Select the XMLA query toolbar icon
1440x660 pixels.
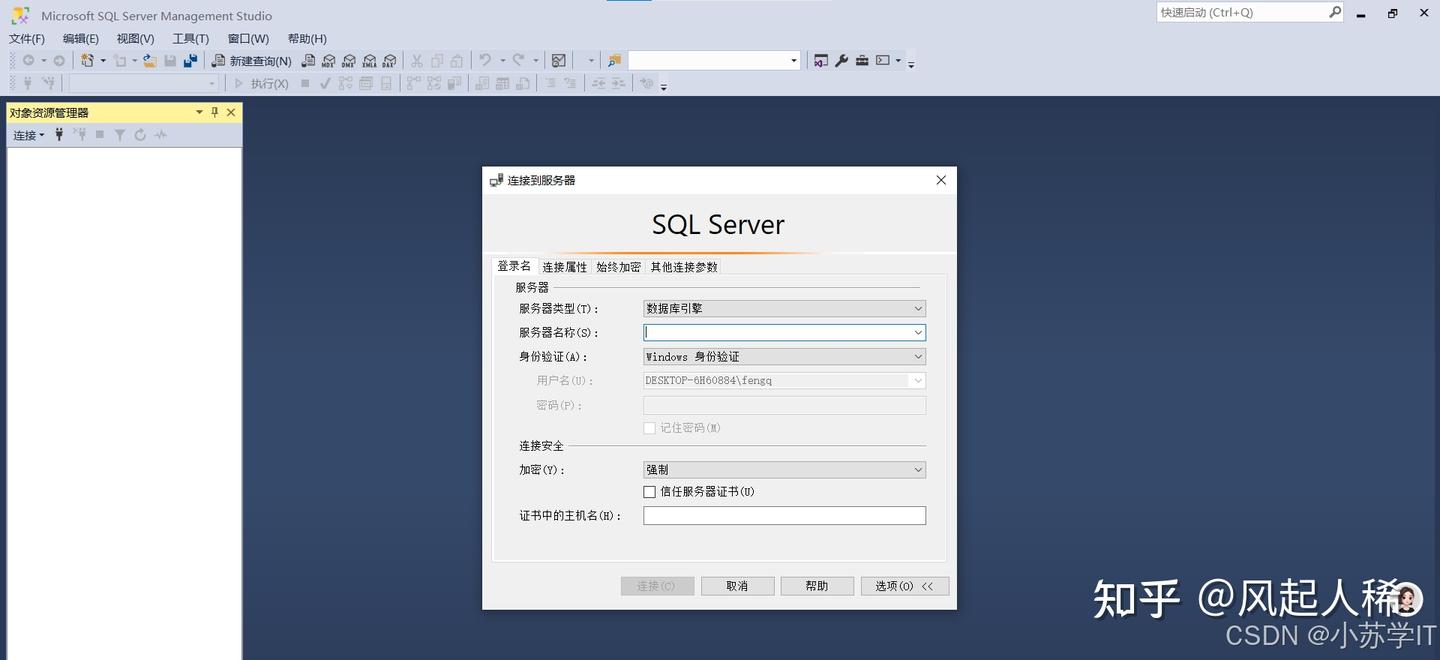[369, 60]
